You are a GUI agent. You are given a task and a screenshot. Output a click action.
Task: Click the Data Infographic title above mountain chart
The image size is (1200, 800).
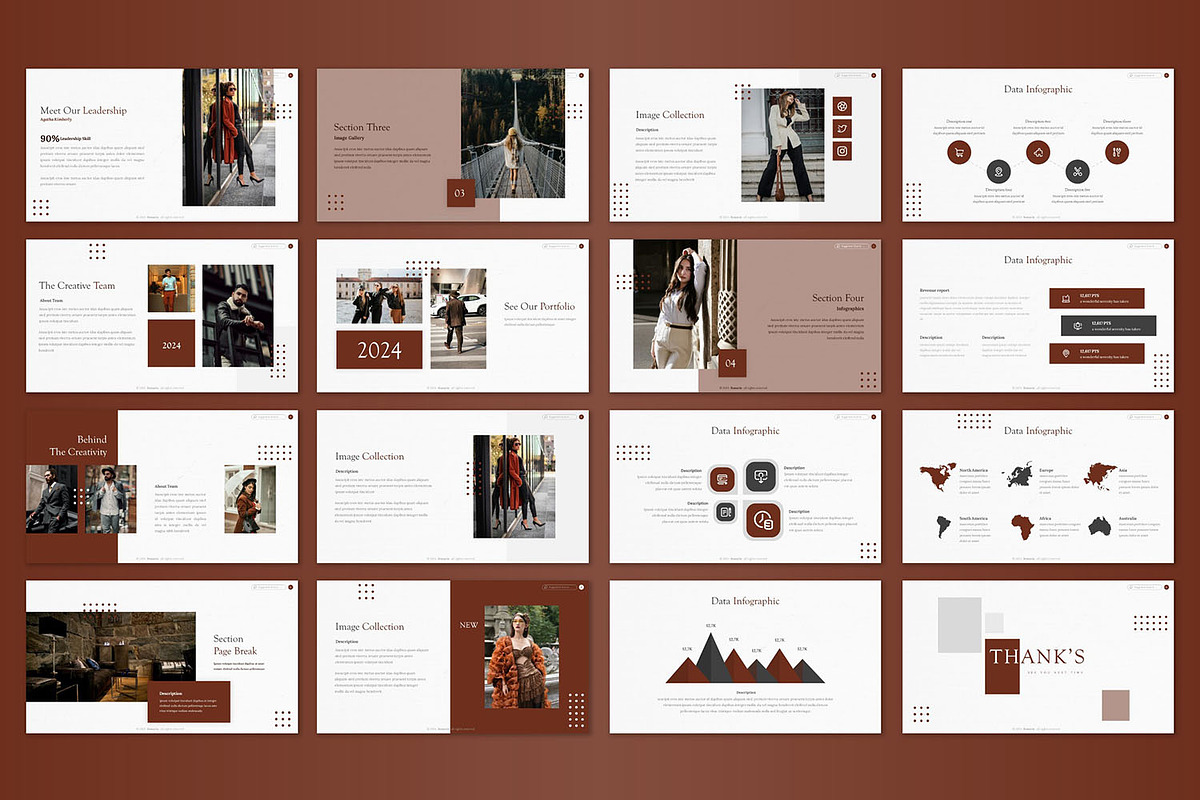pyautogui.click(x=745, y=601)
